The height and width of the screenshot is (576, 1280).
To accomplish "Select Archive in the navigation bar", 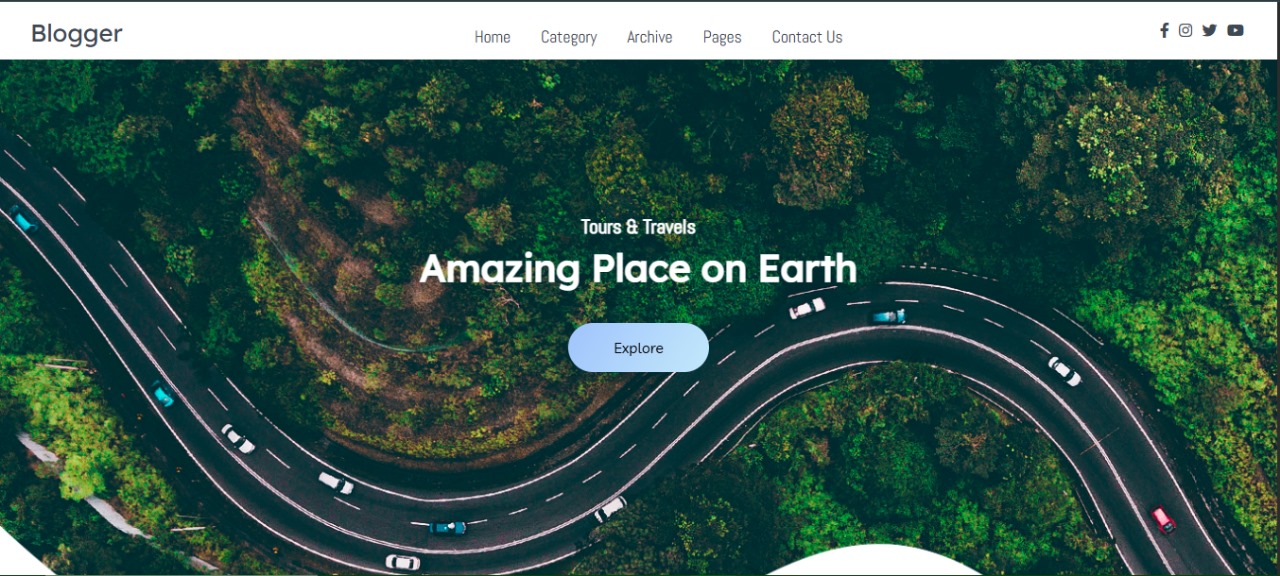I will tap(650, 37).
